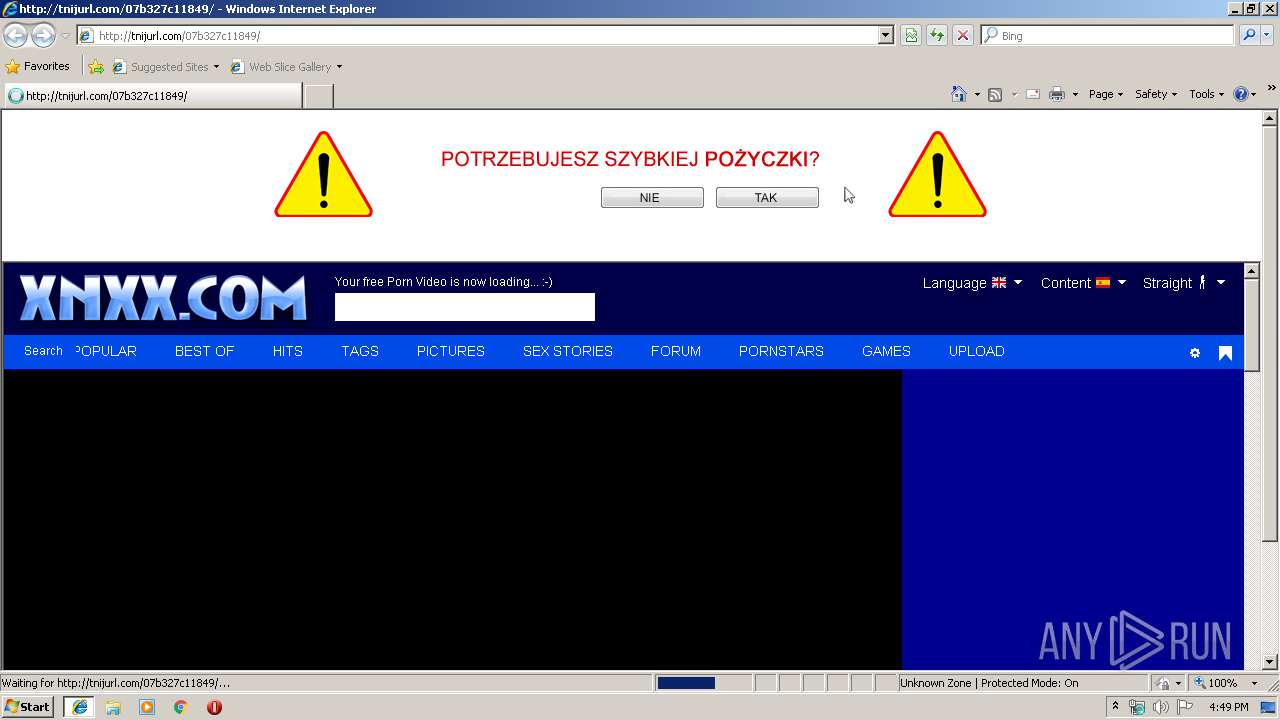
Task: Click the Internet Explorer taskbar icon
Action: pos(79,707)
